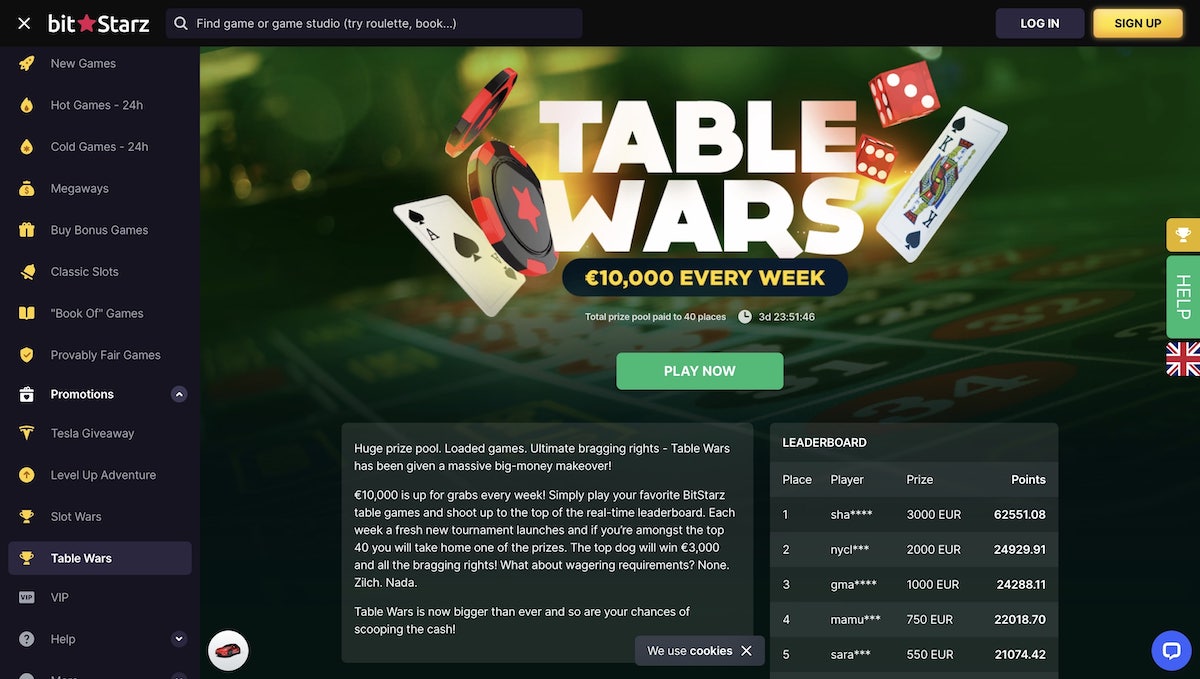
Task: Close the sidebar with the X icon
Action: [x=24, y=23]
